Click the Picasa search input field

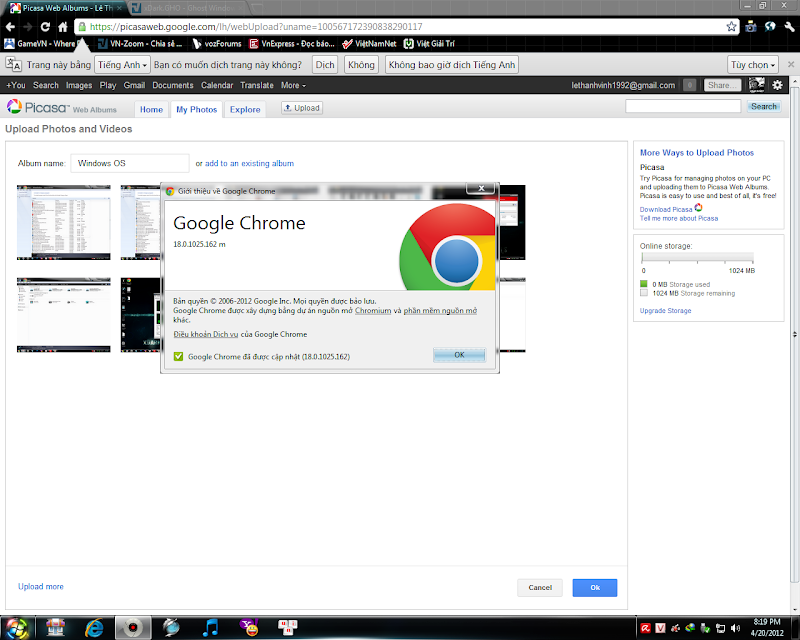click(x=683, y=106)
